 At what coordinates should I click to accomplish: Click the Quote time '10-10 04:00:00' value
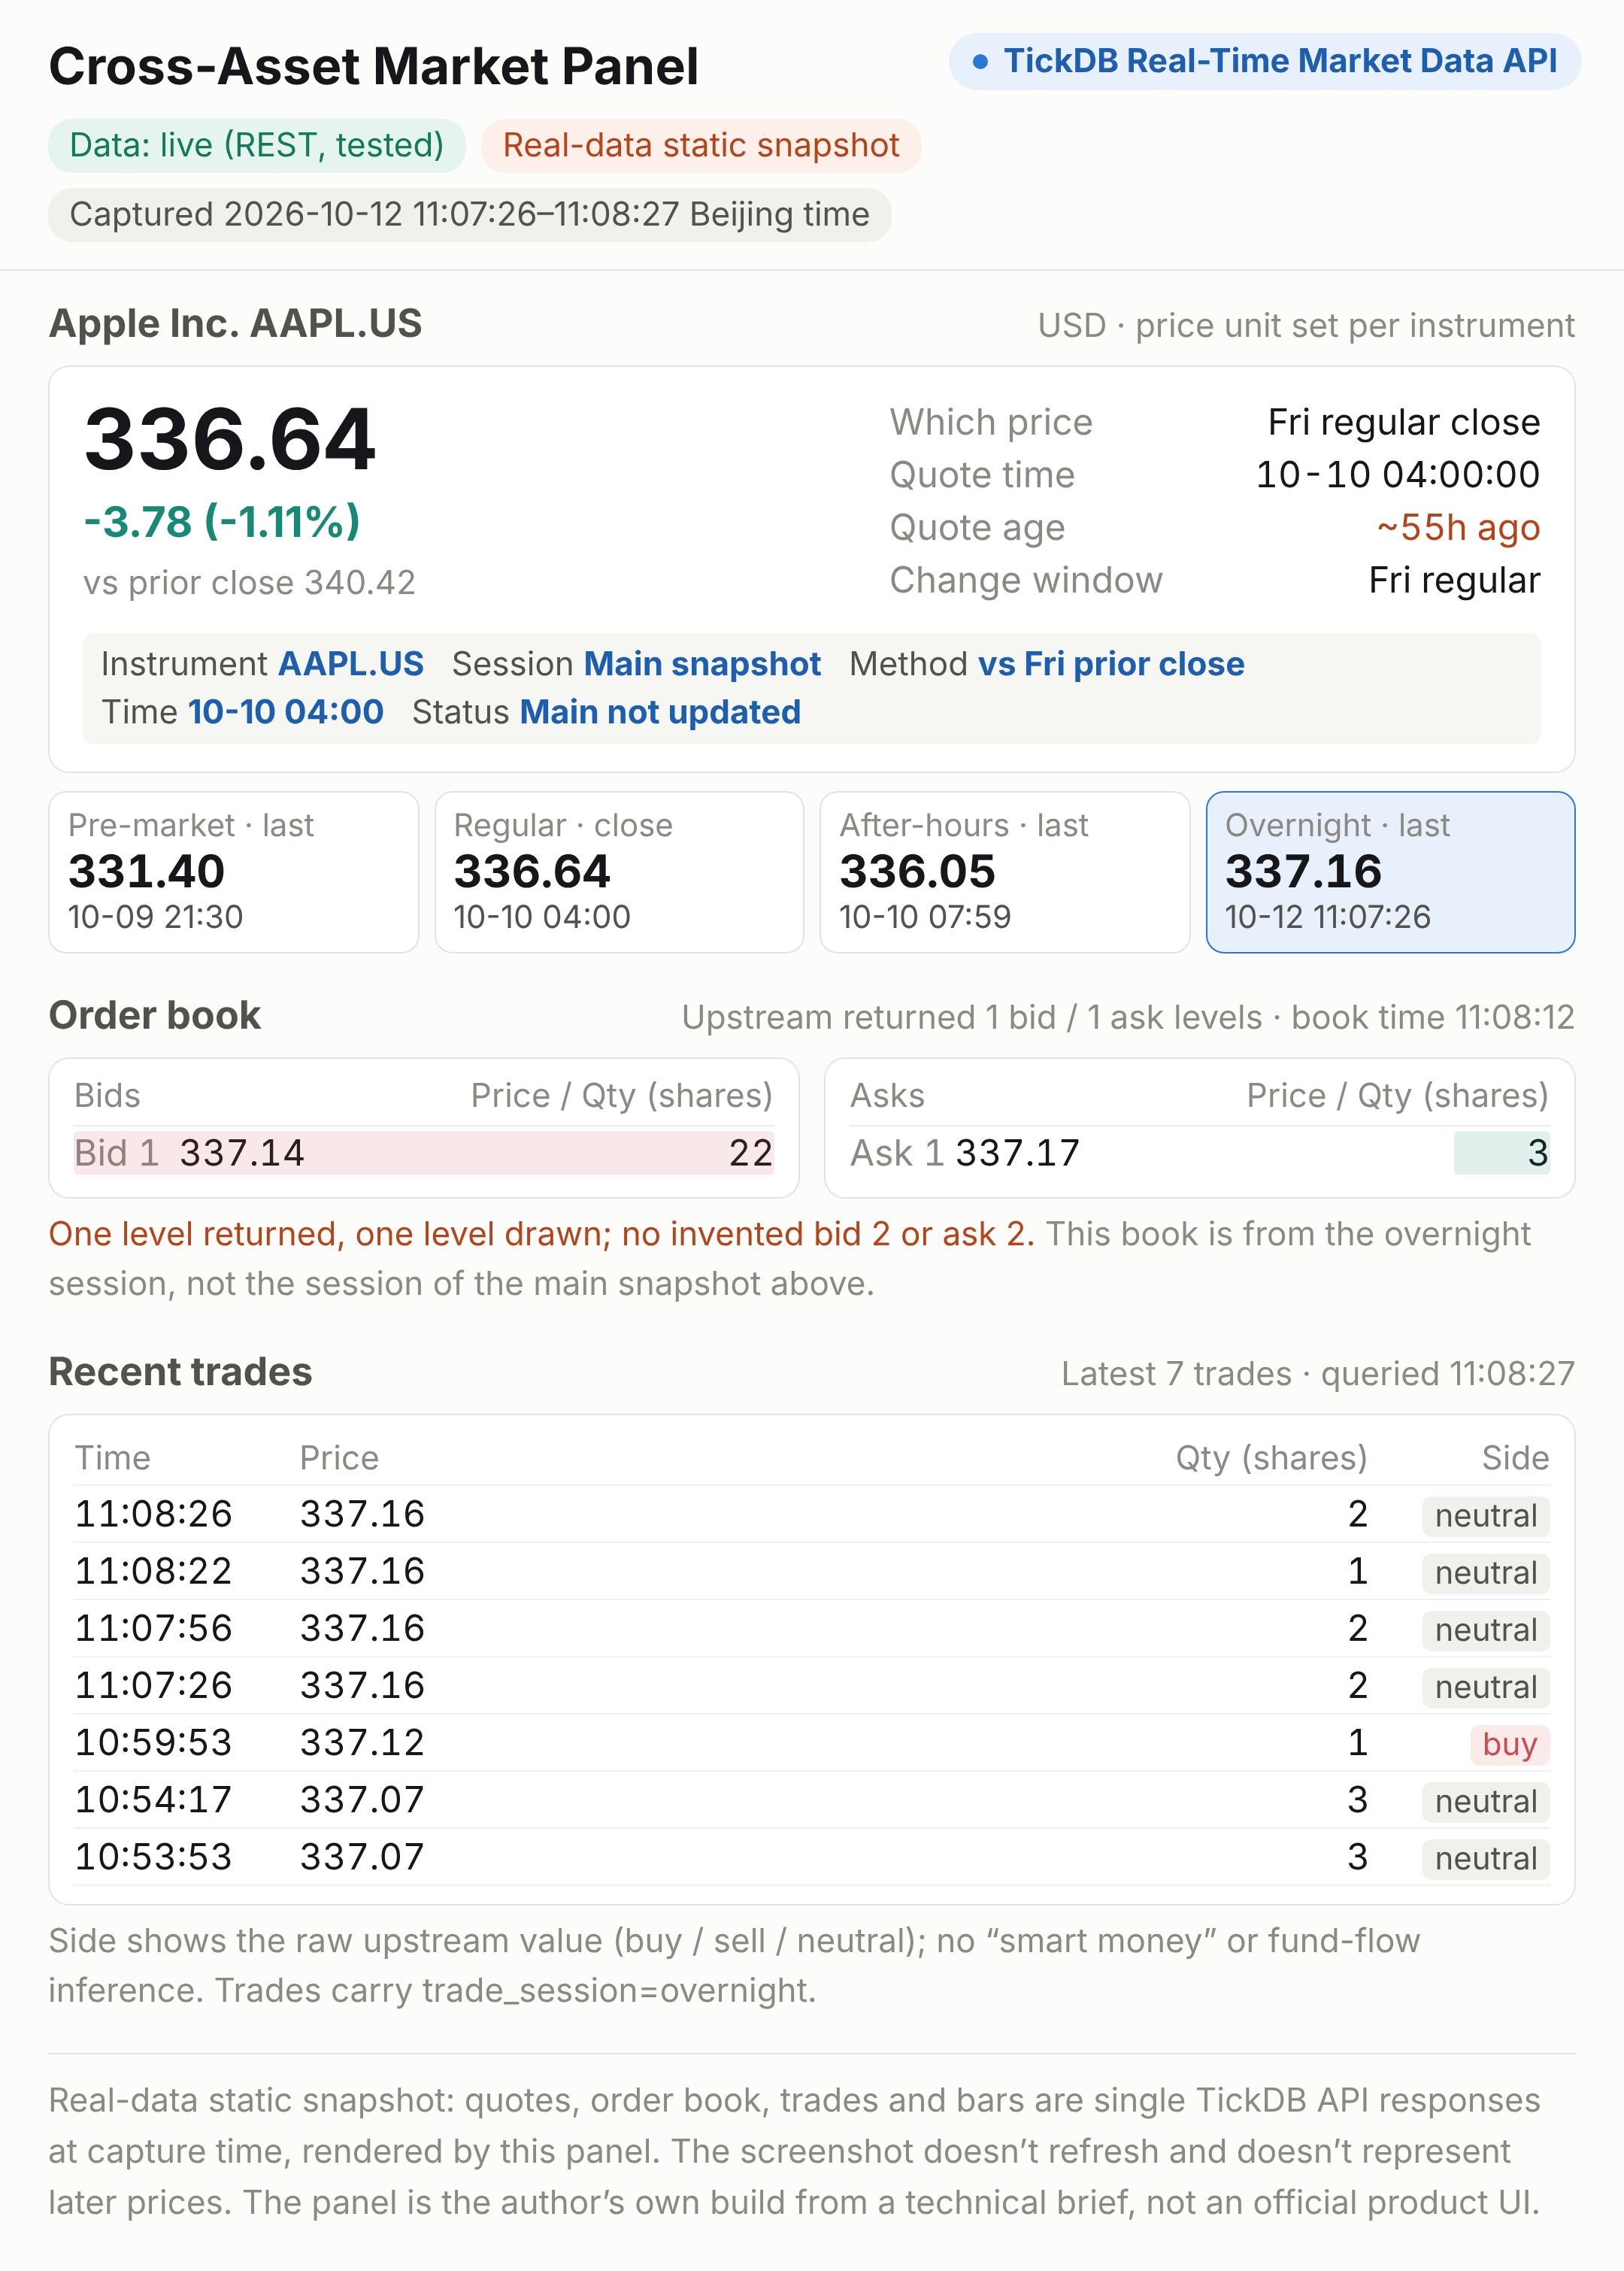coord(1398,474)
